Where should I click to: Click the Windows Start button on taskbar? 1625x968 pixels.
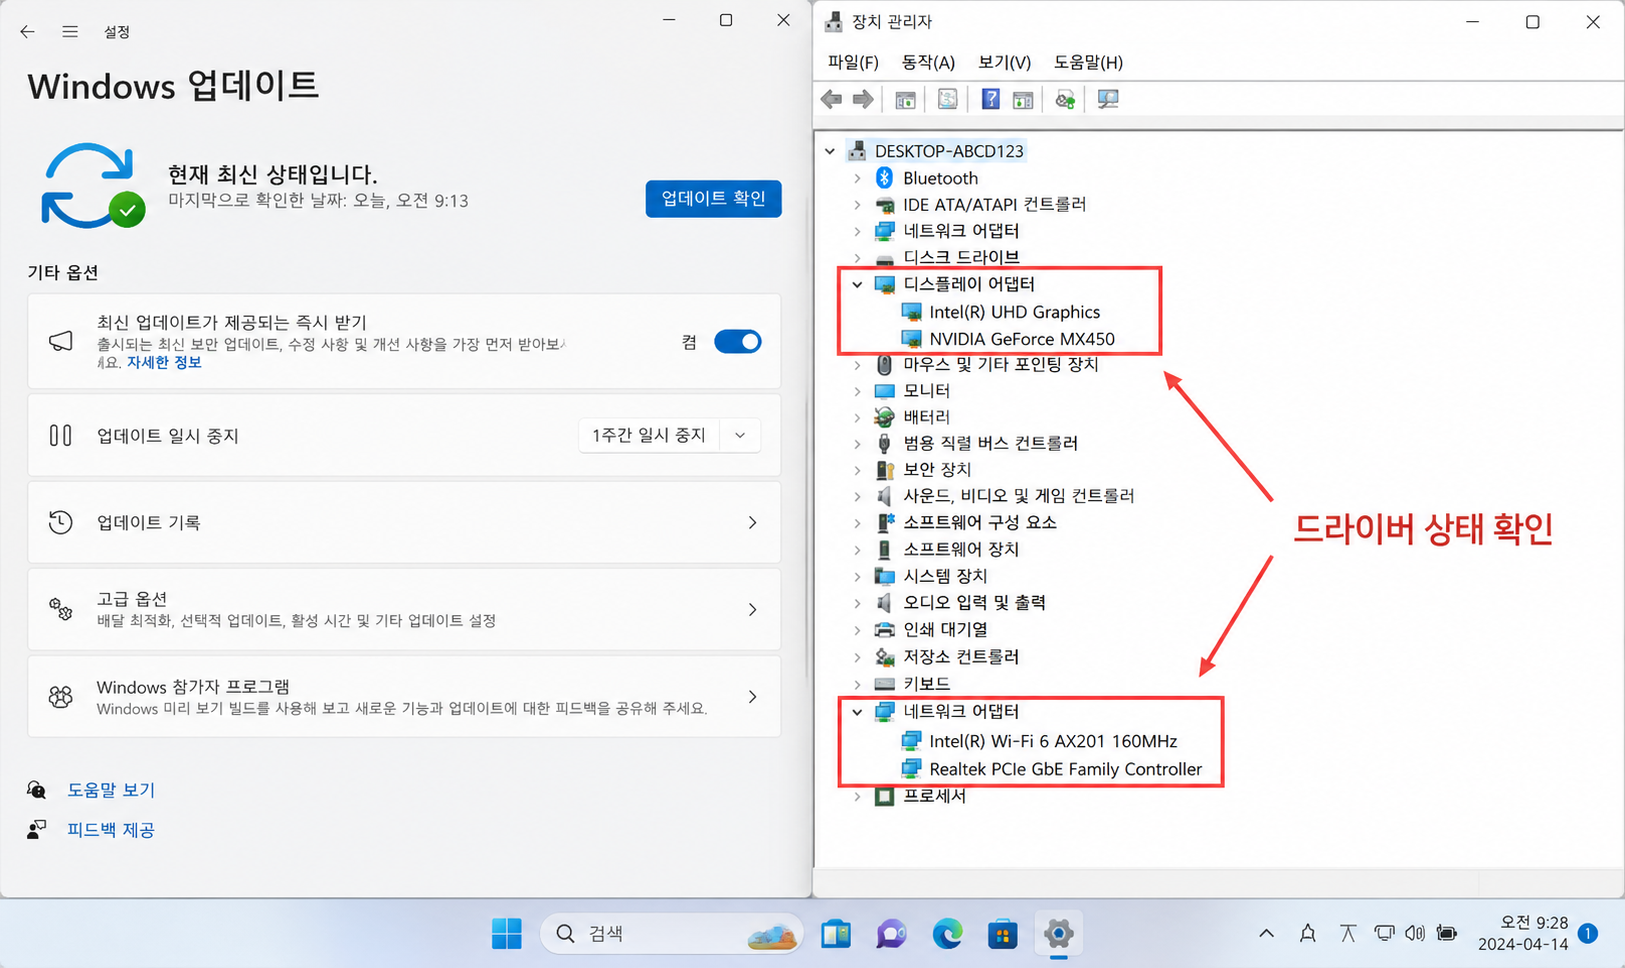[x=507, y=934]
